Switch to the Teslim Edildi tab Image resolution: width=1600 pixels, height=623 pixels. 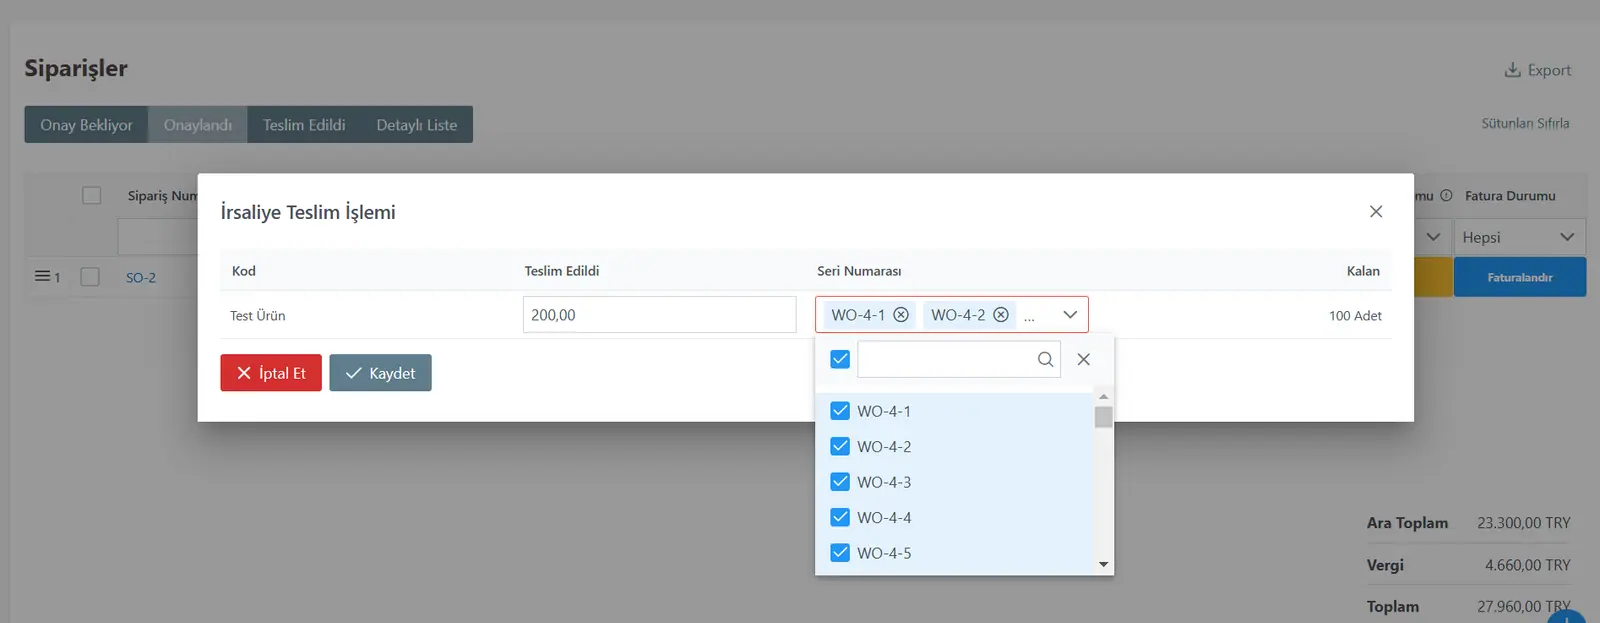tap(304, 125)
